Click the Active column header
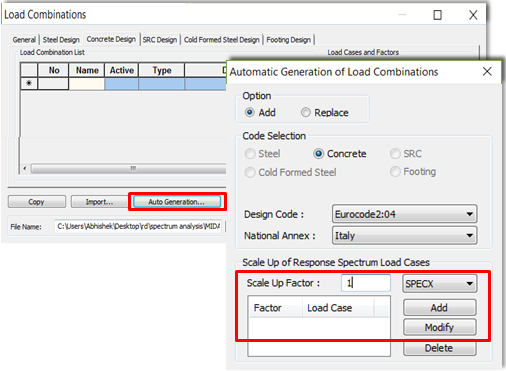506x371 pixels. [122, 70]
